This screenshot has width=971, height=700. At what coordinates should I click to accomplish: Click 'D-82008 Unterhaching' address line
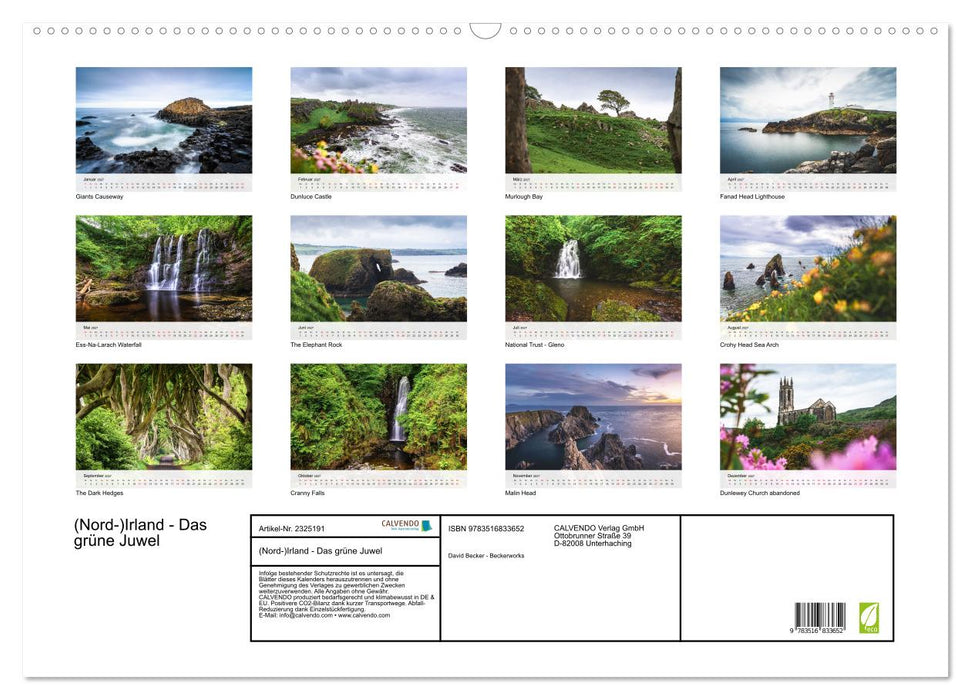(592, 543)
